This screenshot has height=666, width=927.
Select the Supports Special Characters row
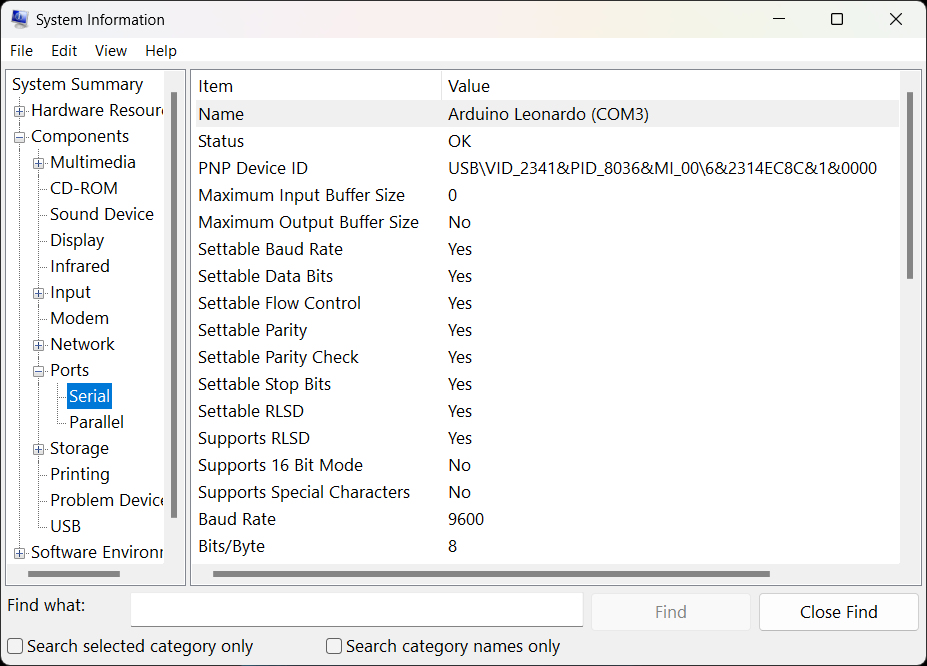coord(547,492)
